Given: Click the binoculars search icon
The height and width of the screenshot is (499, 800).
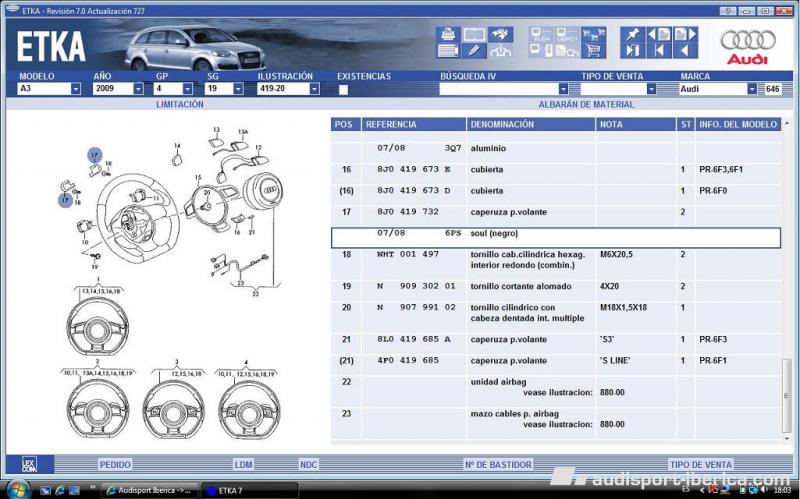Looking at the screenshot, I should tap(500, 34).
